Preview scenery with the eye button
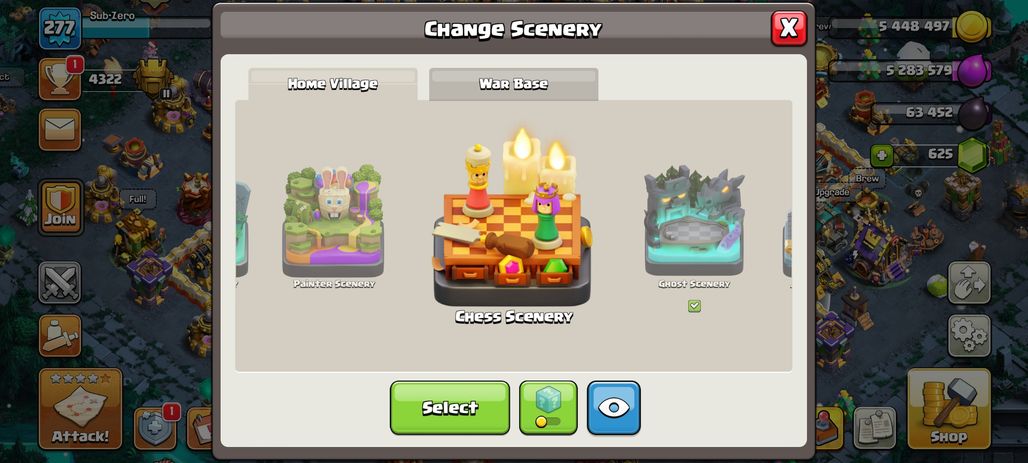 [x=614, y=407]
